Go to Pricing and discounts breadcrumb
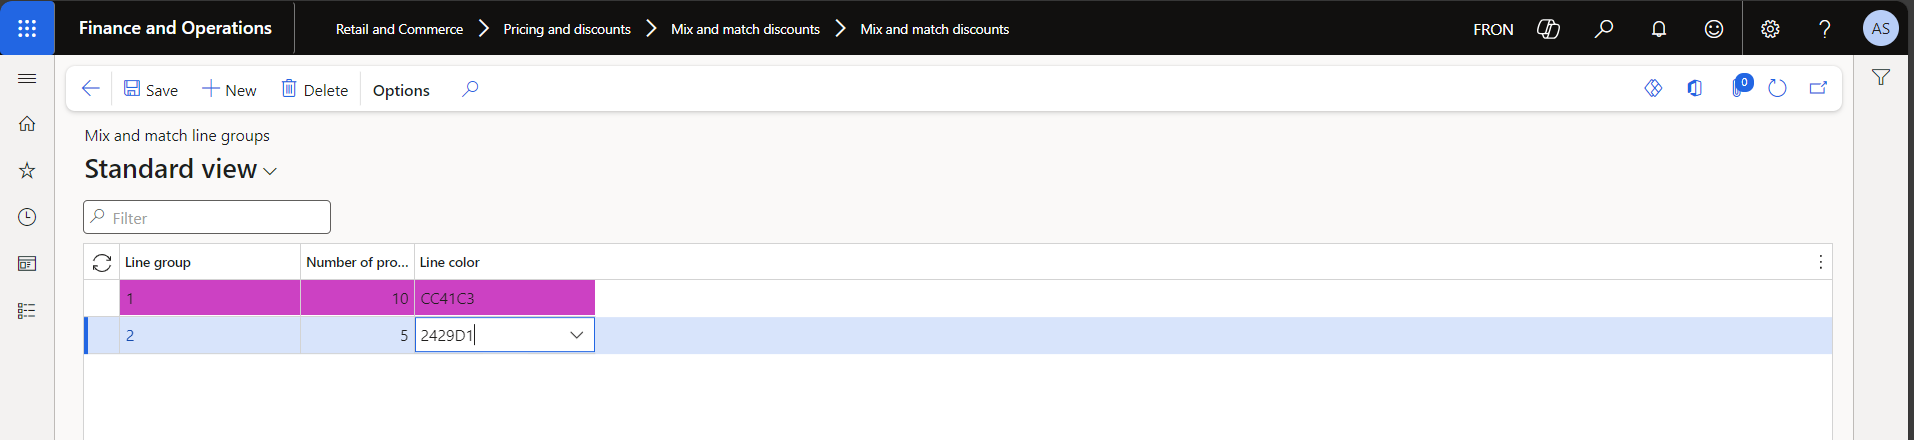Viewport: 1914px width, 440px height. [567, 29]
